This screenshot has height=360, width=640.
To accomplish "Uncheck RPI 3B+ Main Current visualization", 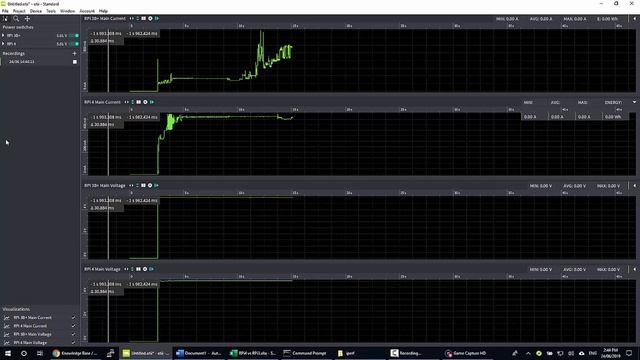I will pyautogui.click(x=73, y=318).
